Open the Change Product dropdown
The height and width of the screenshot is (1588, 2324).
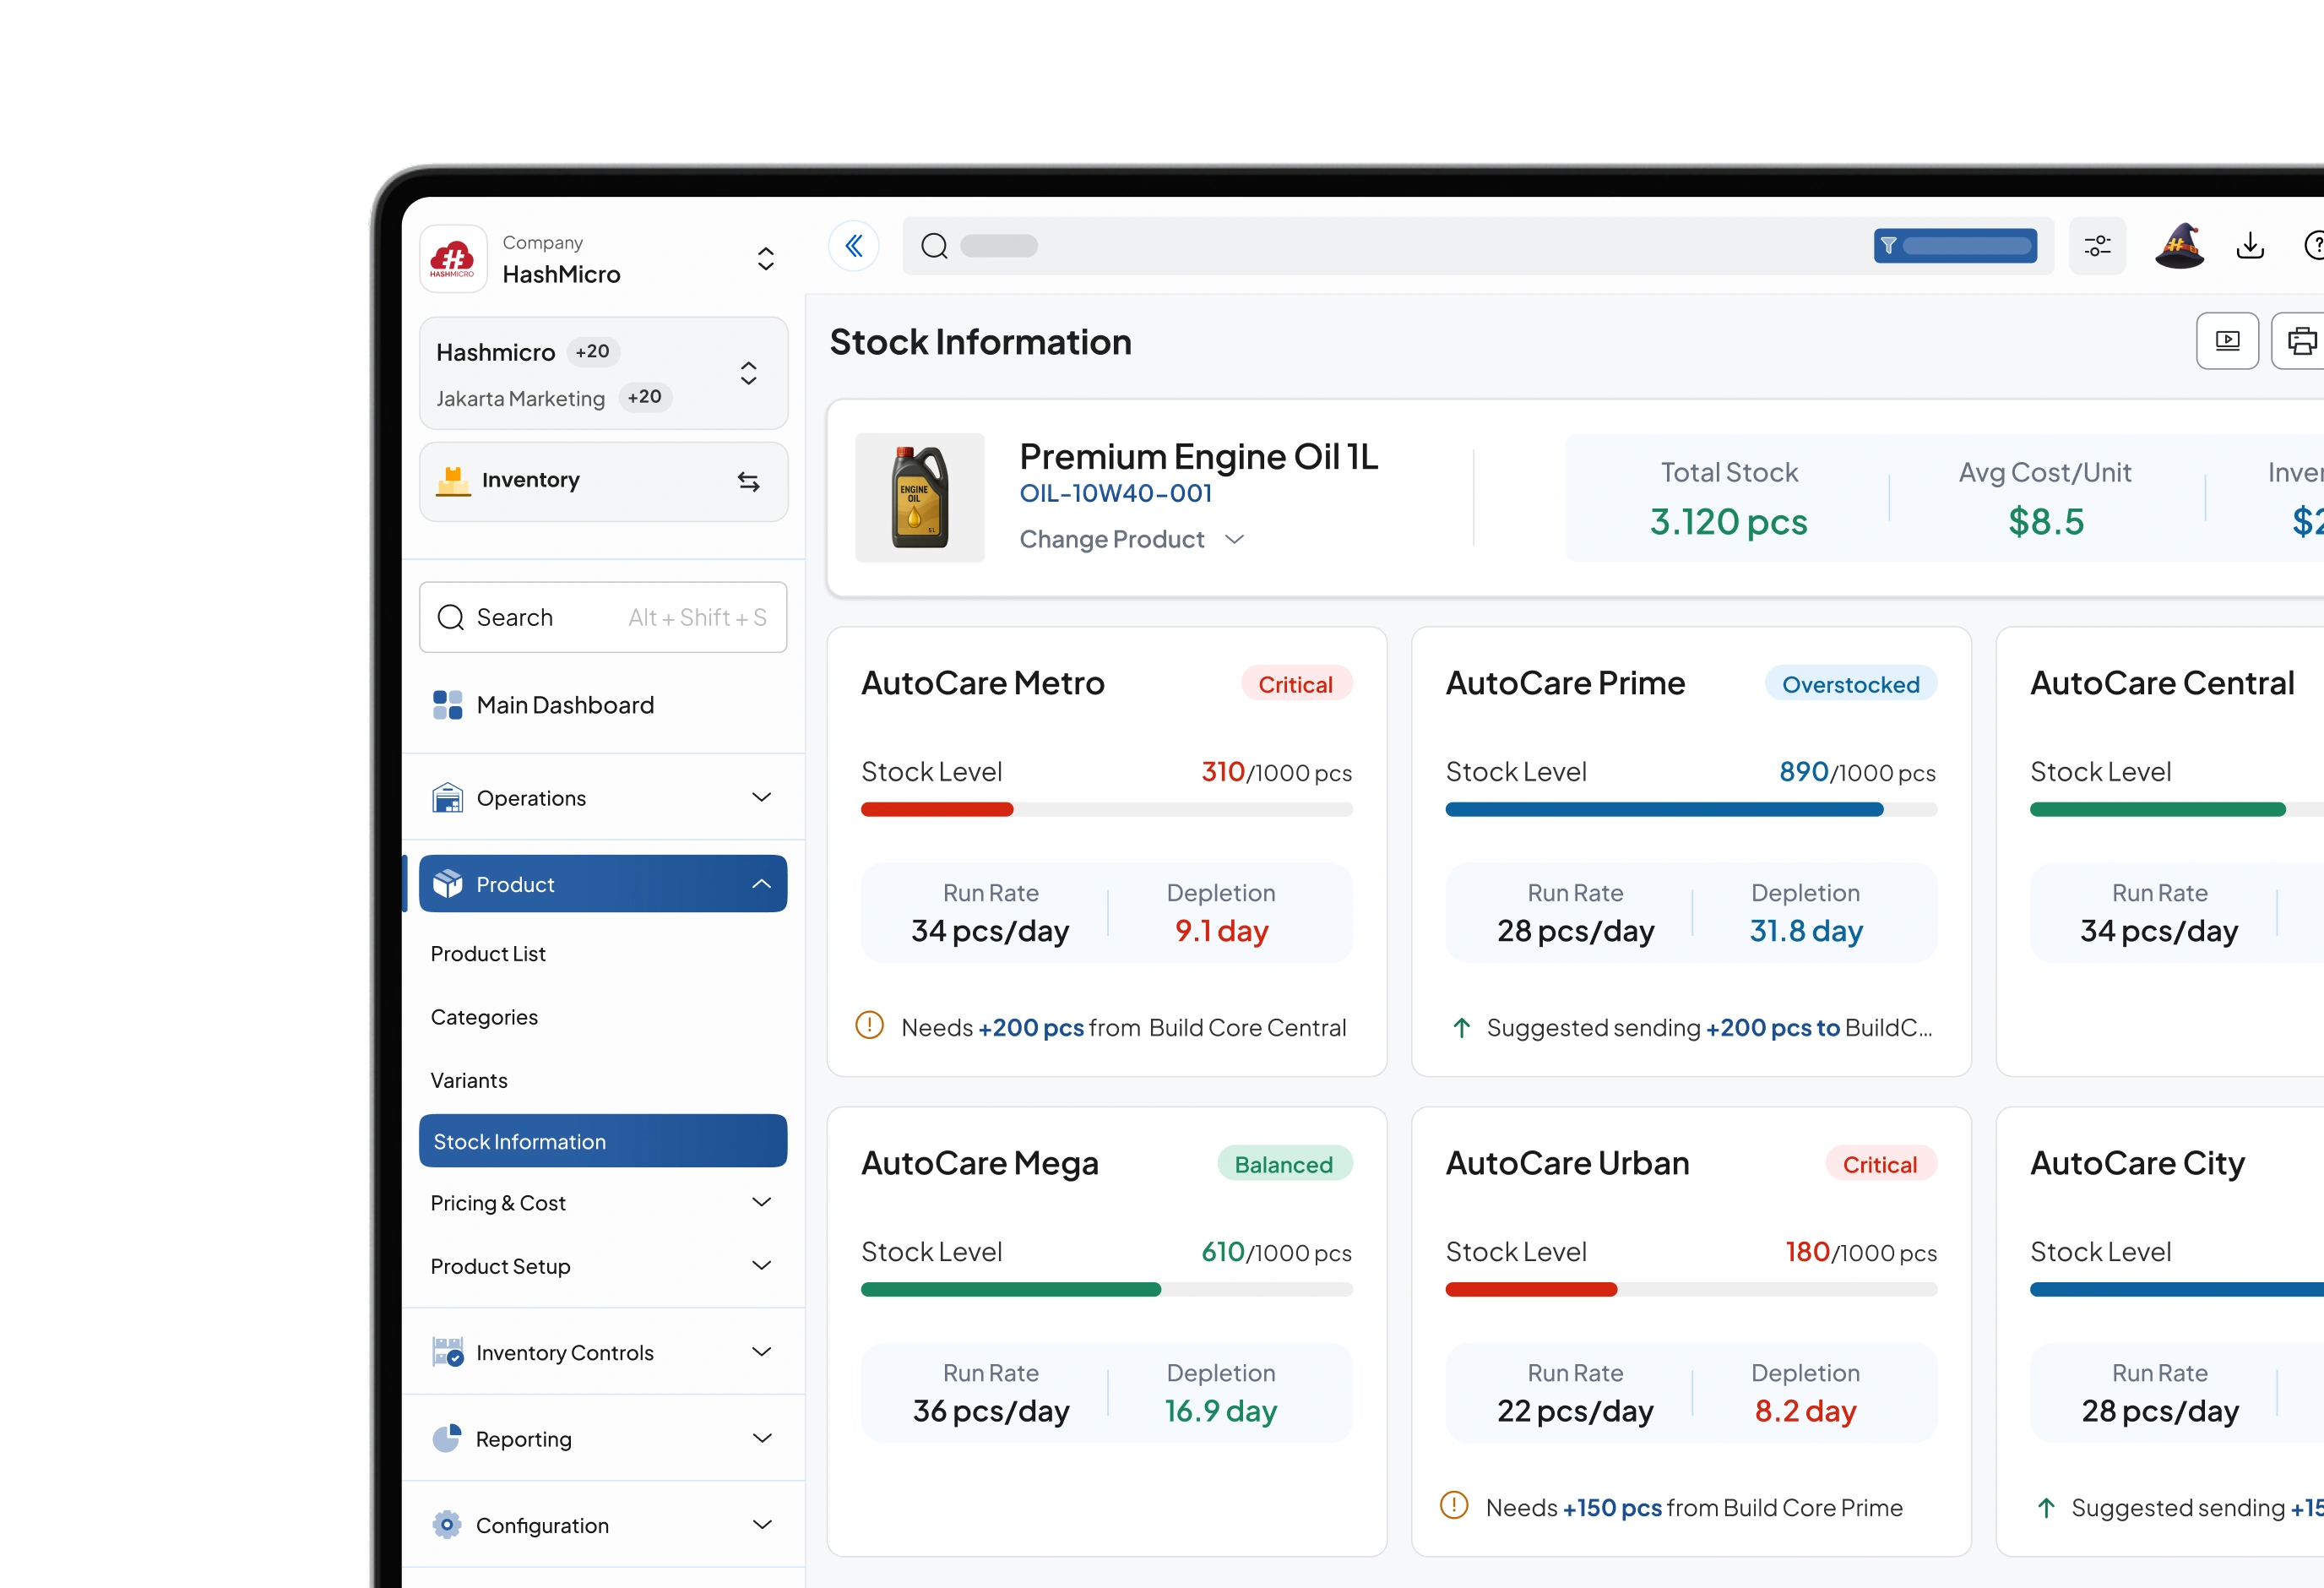click(x=1131, y=540)
